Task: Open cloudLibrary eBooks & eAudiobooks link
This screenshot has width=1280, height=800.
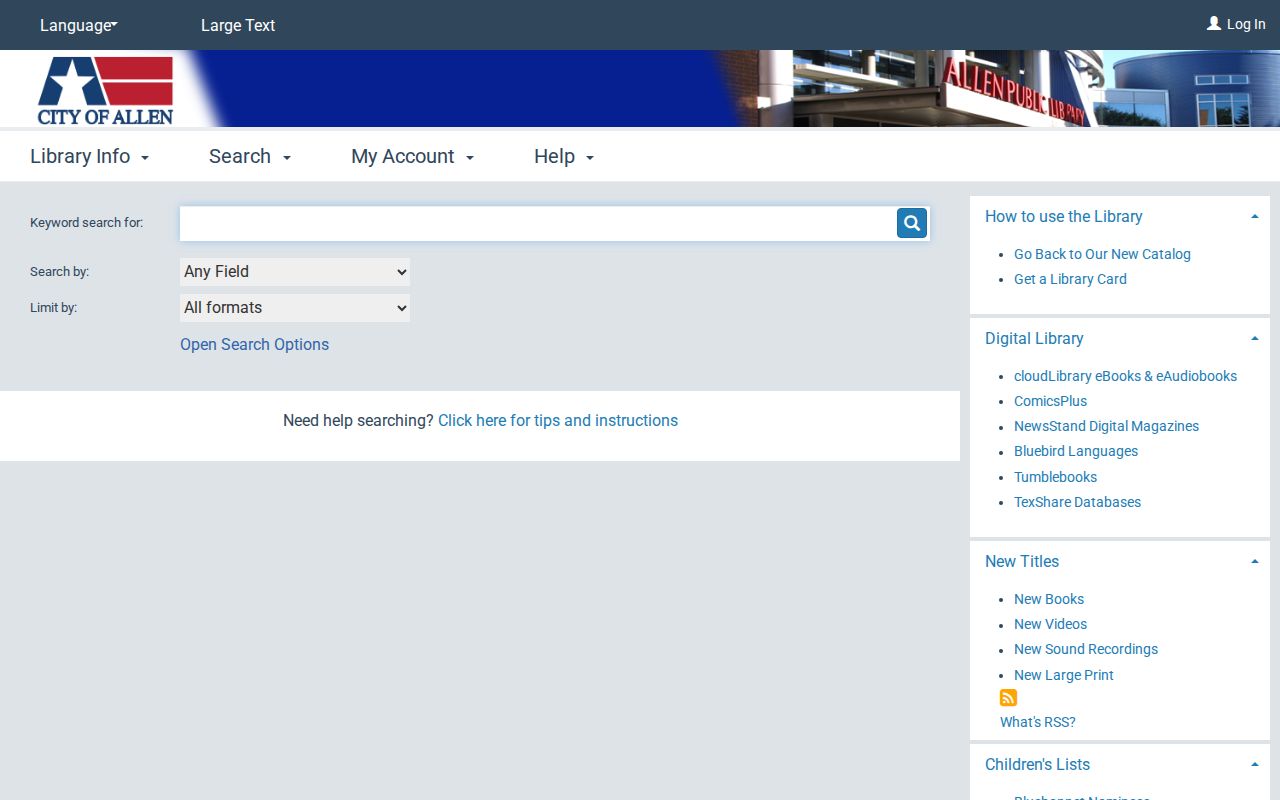Action: coord(1125,376)
